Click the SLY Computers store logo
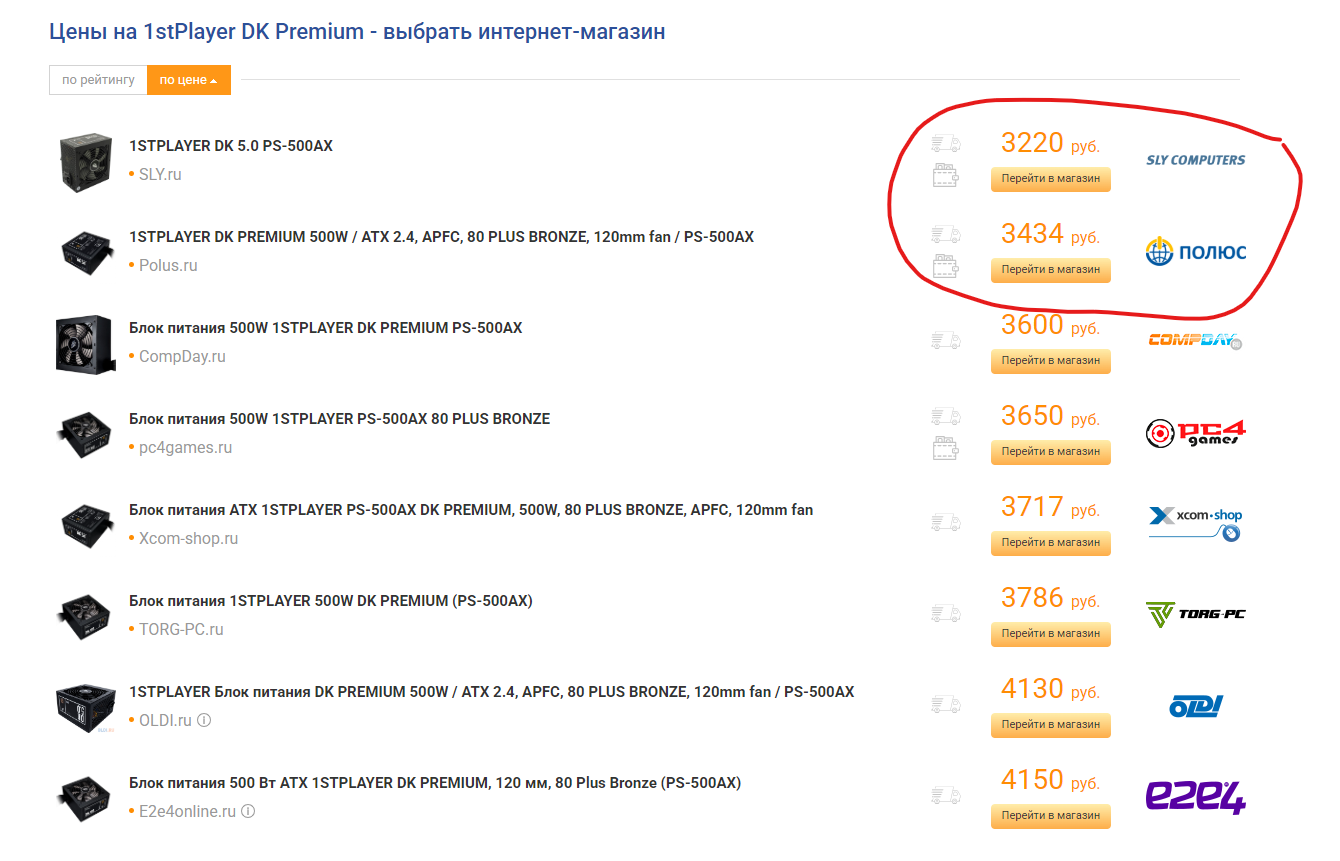This screenshot has height=861, width=1340. [1195, 160]
